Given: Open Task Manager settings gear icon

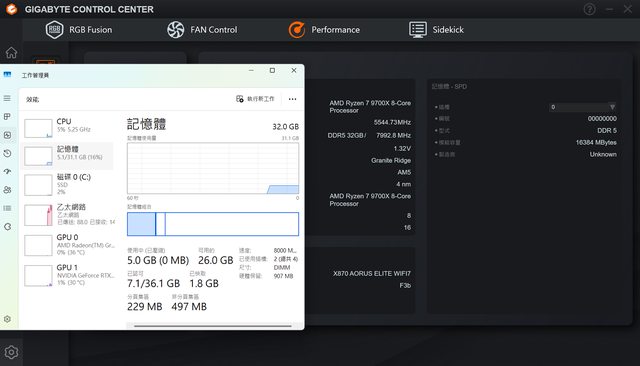Looking at the screenshot, I should (7, 319).
